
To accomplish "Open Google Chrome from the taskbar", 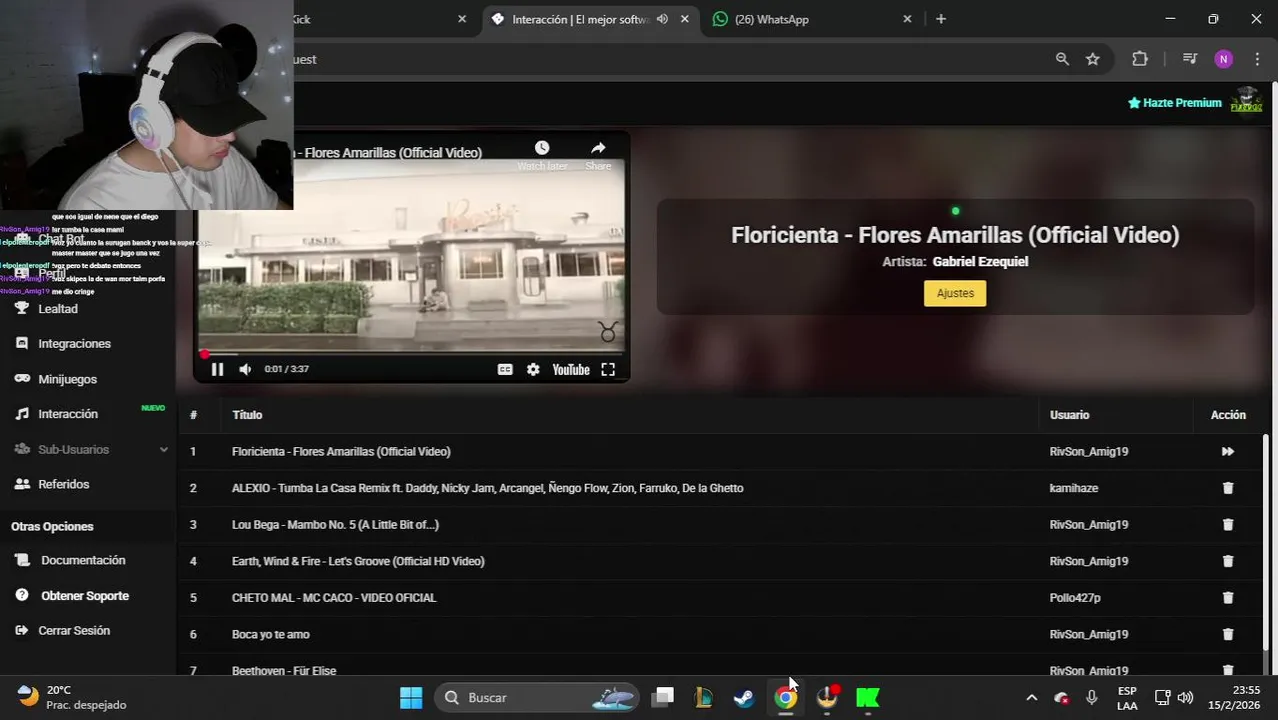I will point(785,698).
